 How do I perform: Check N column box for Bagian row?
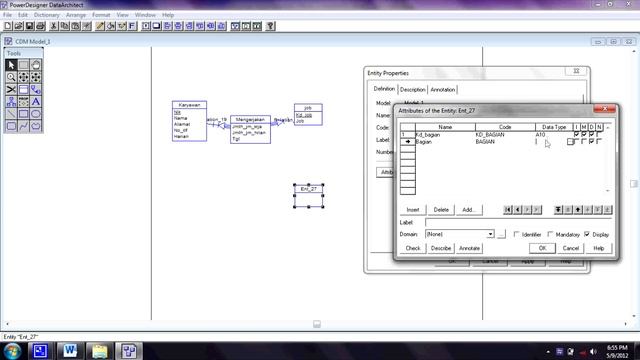click(x=599, y=141)
